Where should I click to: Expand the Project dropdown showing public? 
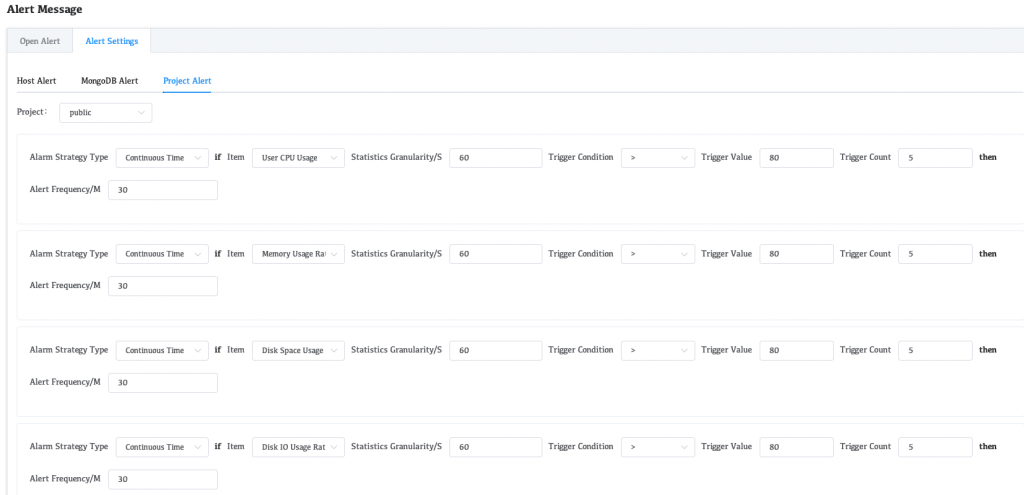tap(105, 113)
